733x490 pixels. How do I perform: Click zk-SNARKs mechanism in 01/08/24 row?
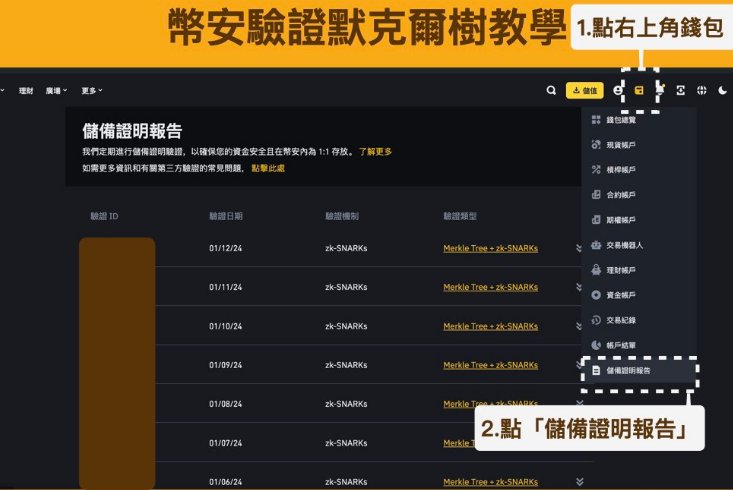346,404
